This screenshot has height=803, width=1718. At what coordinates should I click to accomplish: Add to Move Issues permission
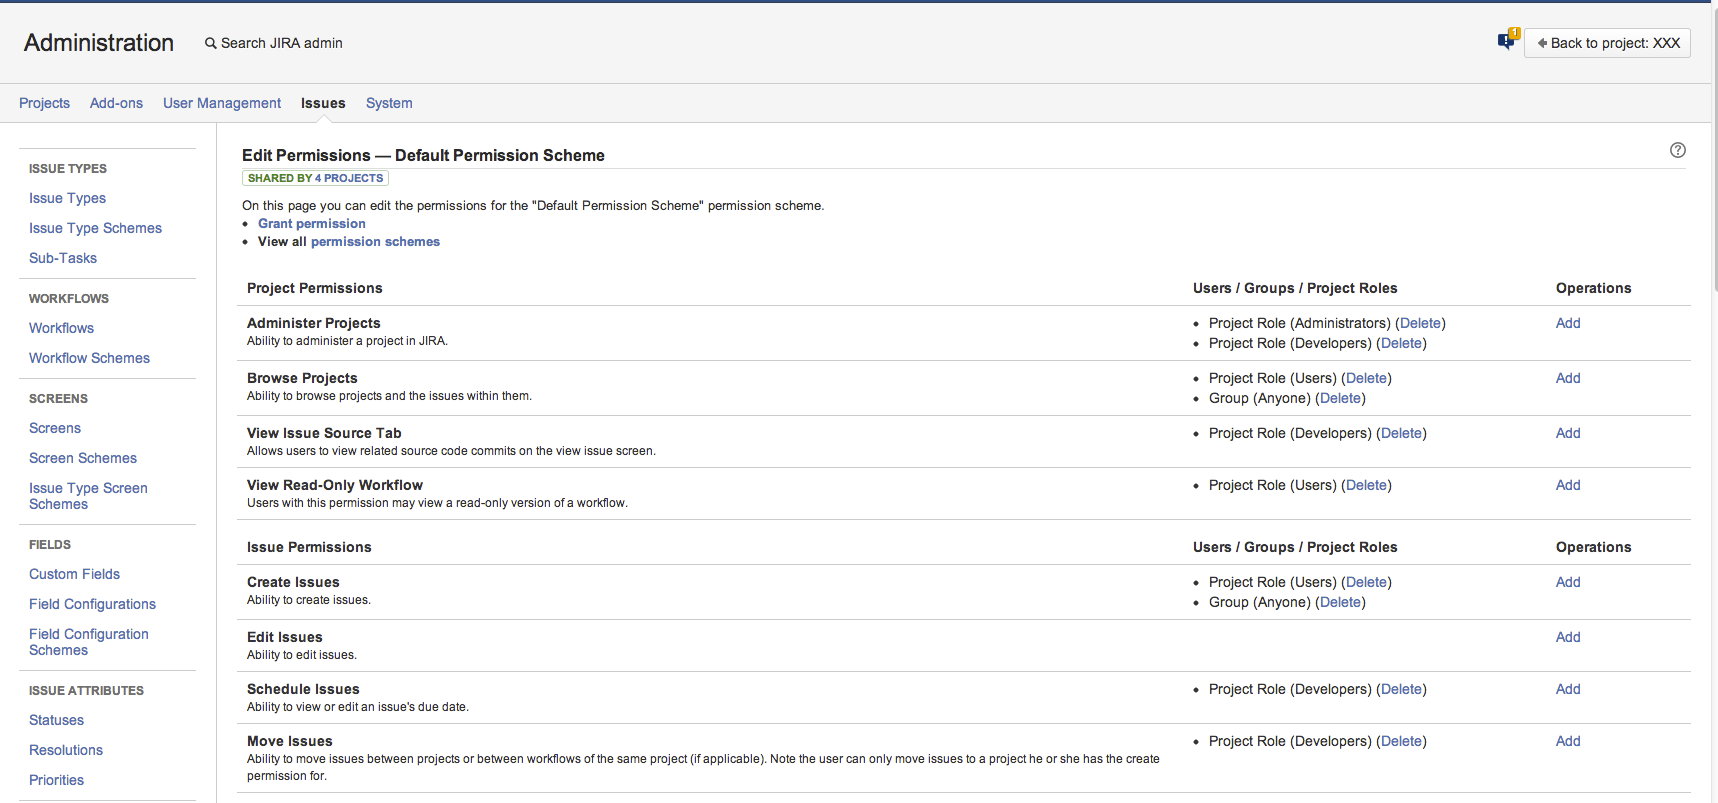1568,741
